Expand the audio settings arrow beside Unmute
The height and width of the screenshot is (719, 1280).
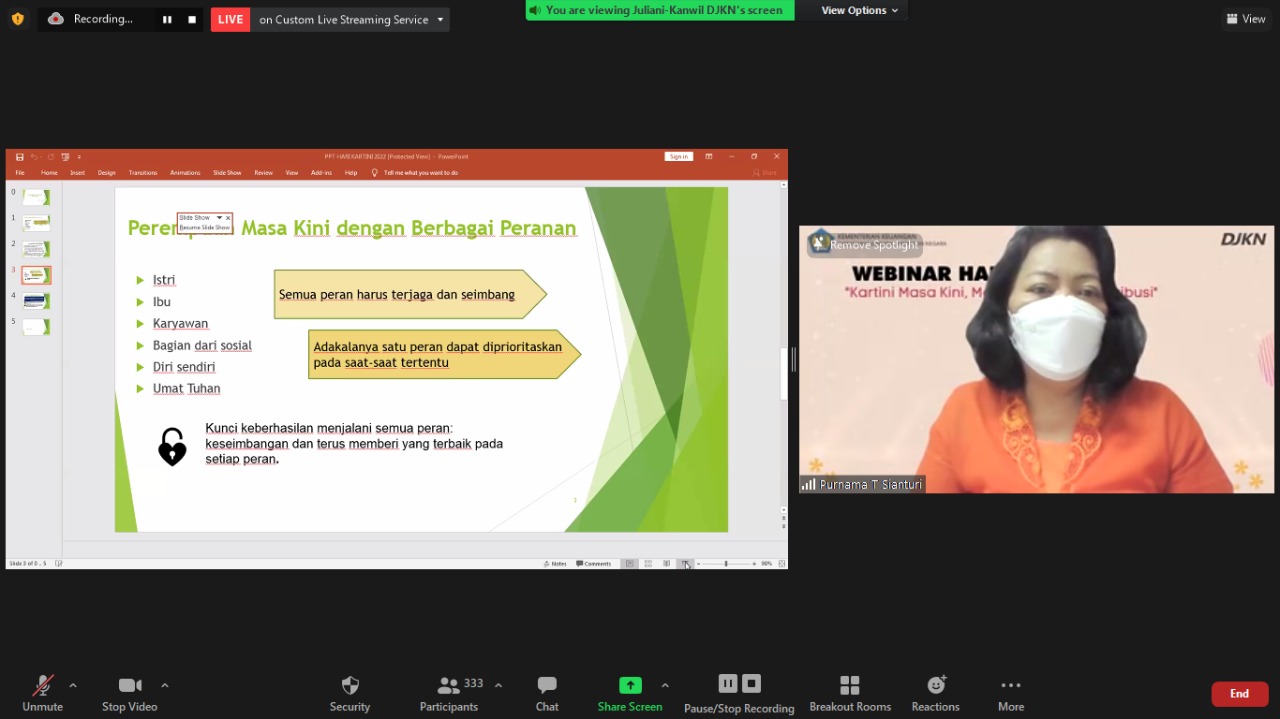(x=73, y=685)
